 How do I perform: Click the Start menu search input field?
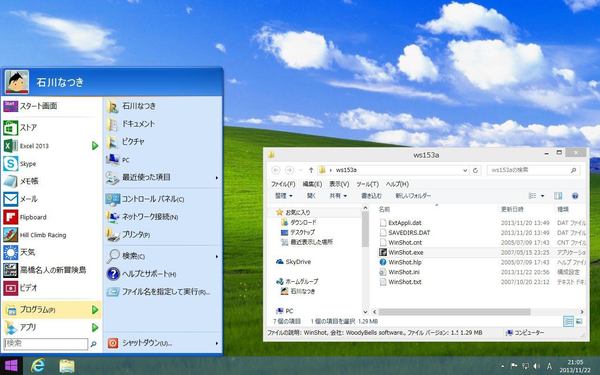click(46, 343)
